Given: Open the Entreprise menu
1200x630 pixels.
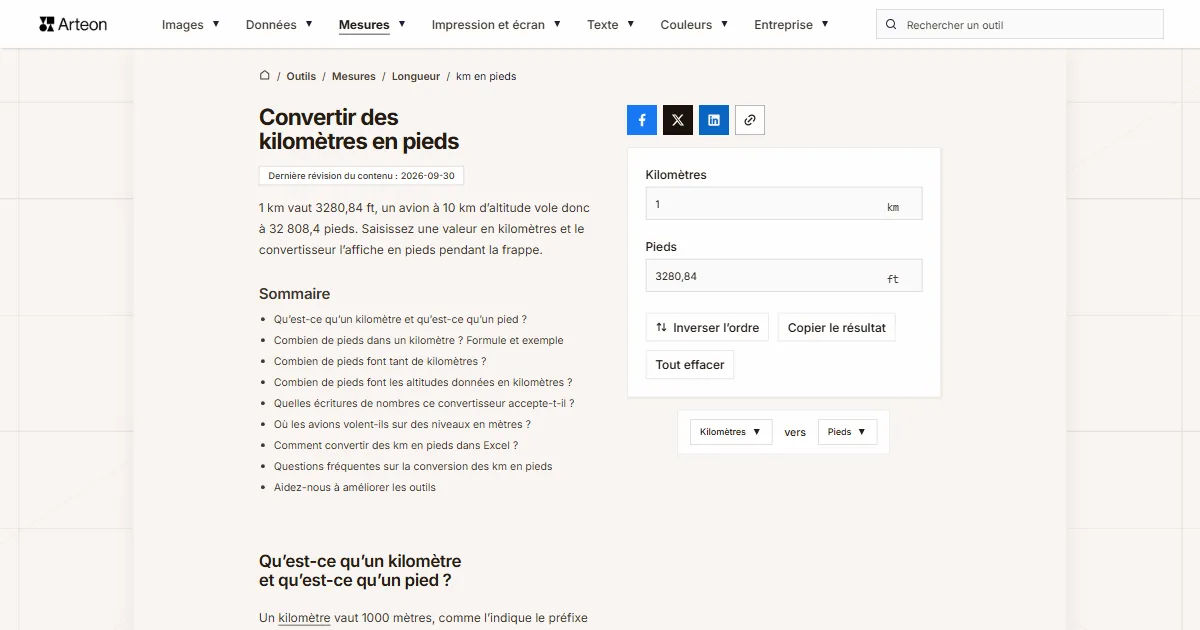Looking at the screenshot, I should pyautogui.click(x=791, y=25).
